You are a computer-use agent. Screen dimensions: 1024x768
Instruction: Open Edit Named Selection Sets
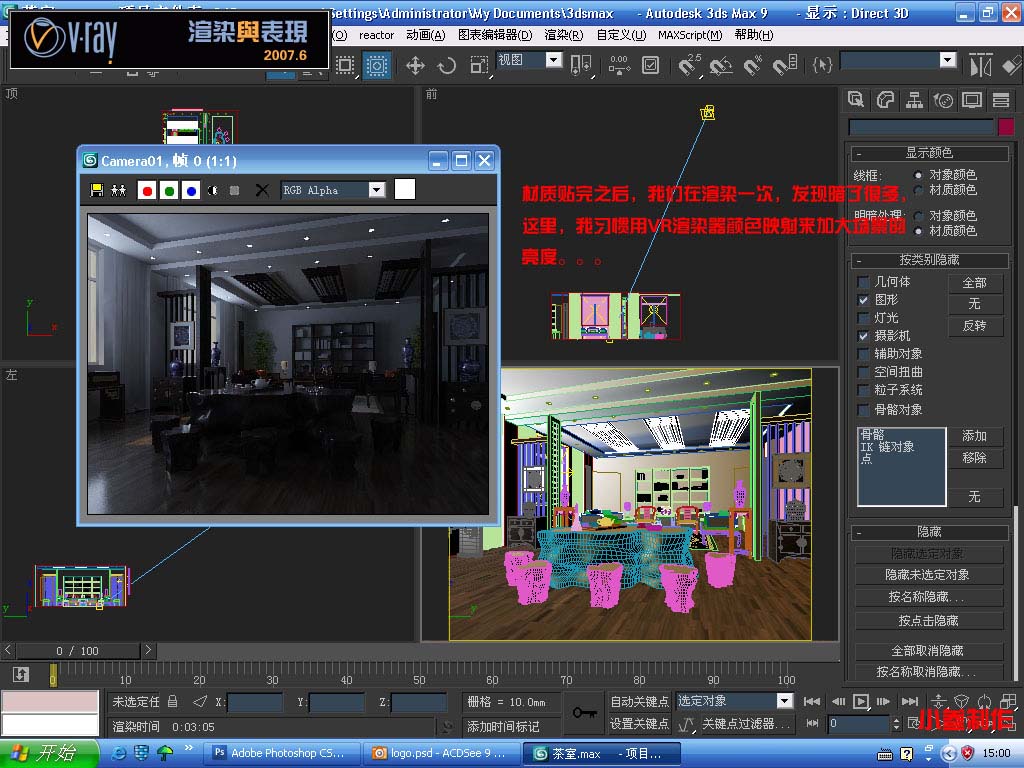(x=822, y=65)
